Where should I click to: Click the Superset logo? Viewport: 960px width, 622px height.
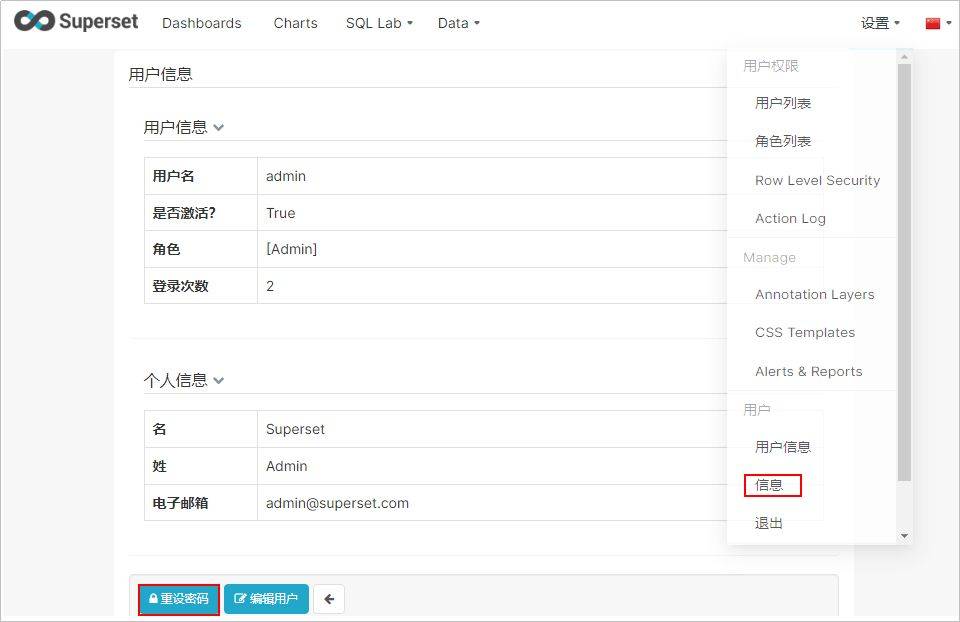click(76, 22)
